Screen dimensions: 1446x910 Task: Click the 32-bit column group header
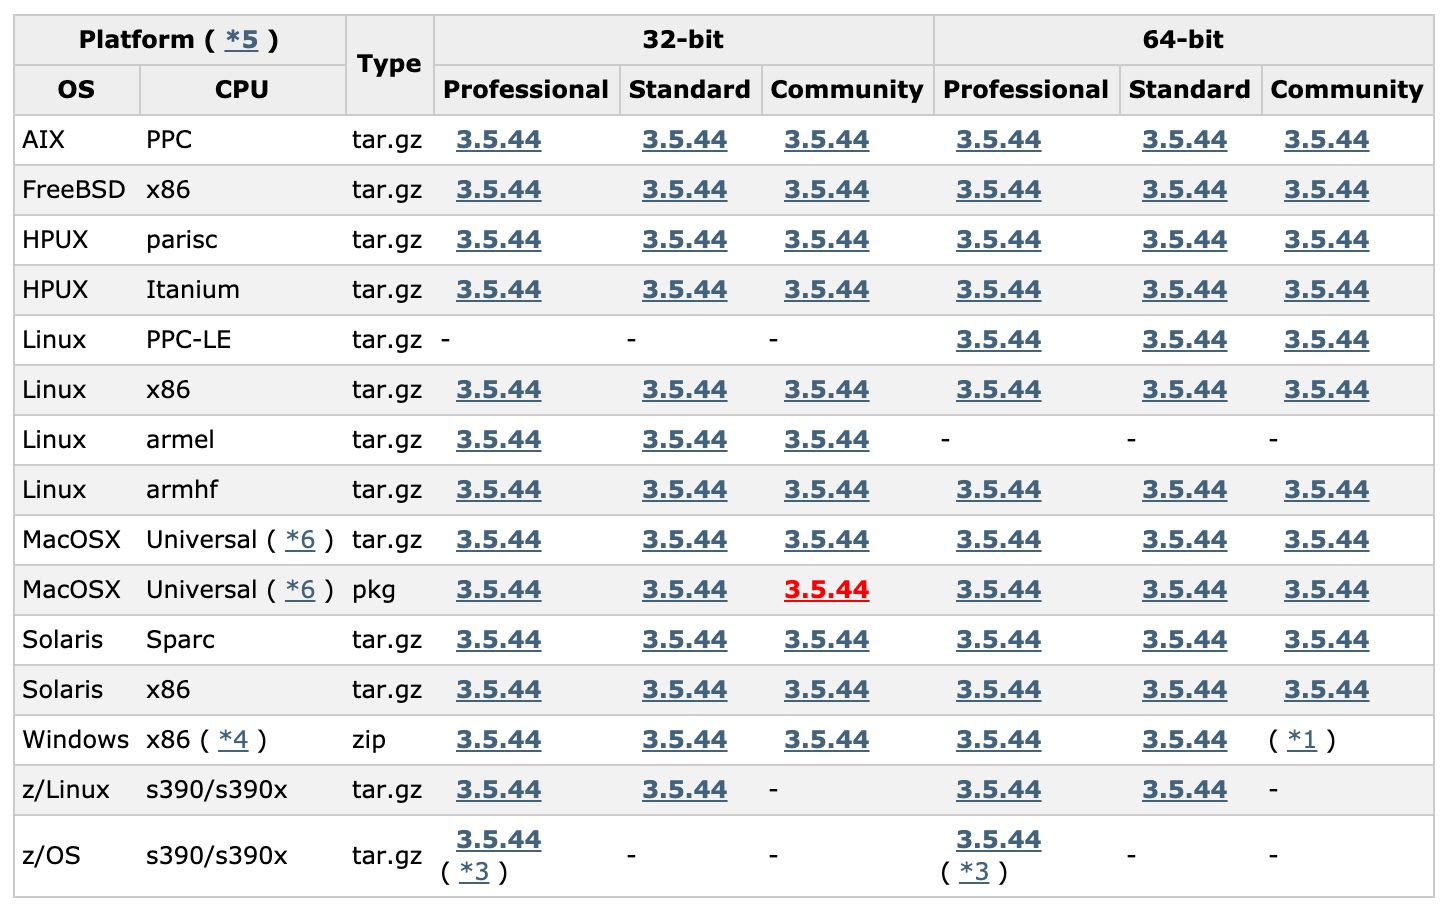(x=683, y=40)
